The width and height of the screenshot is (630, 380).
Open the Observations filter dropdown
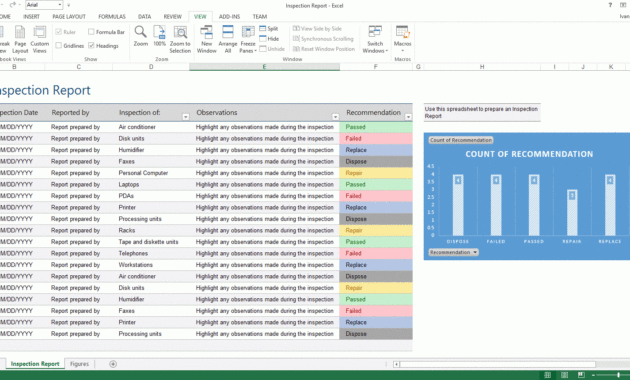335,117
